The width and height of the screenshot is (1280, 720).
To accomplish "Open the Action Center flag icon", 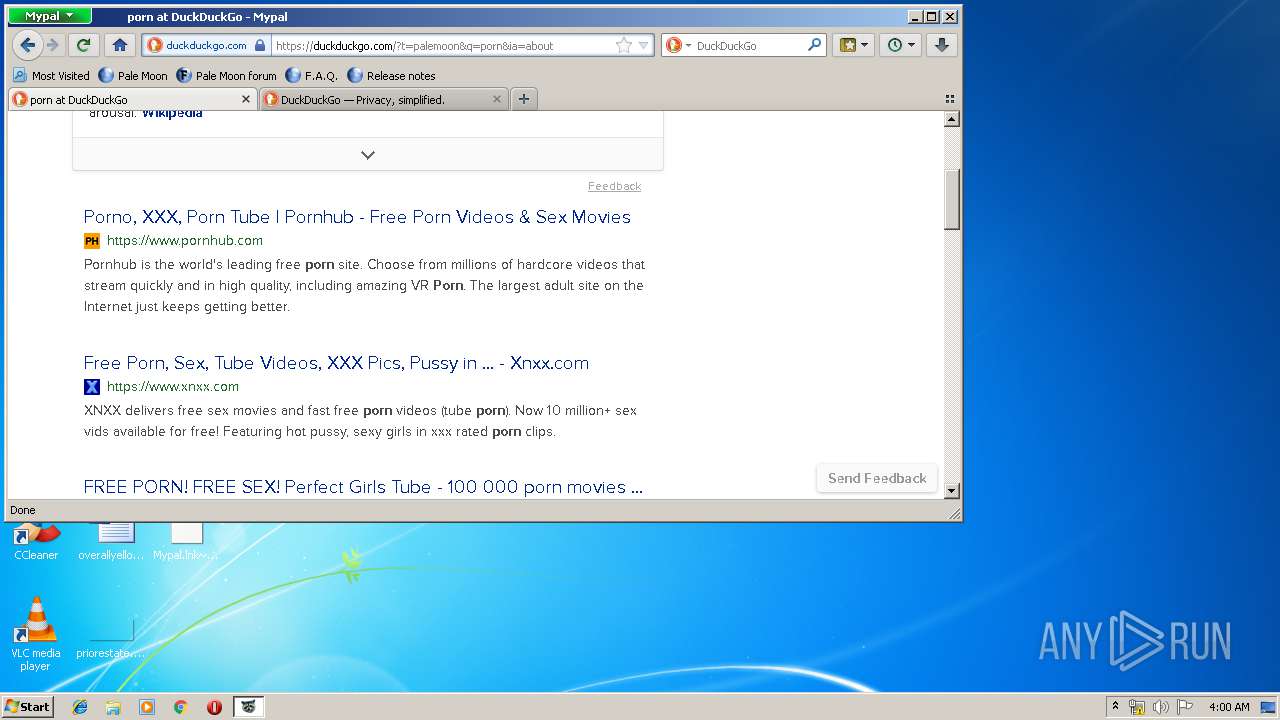I will 1184,707.
